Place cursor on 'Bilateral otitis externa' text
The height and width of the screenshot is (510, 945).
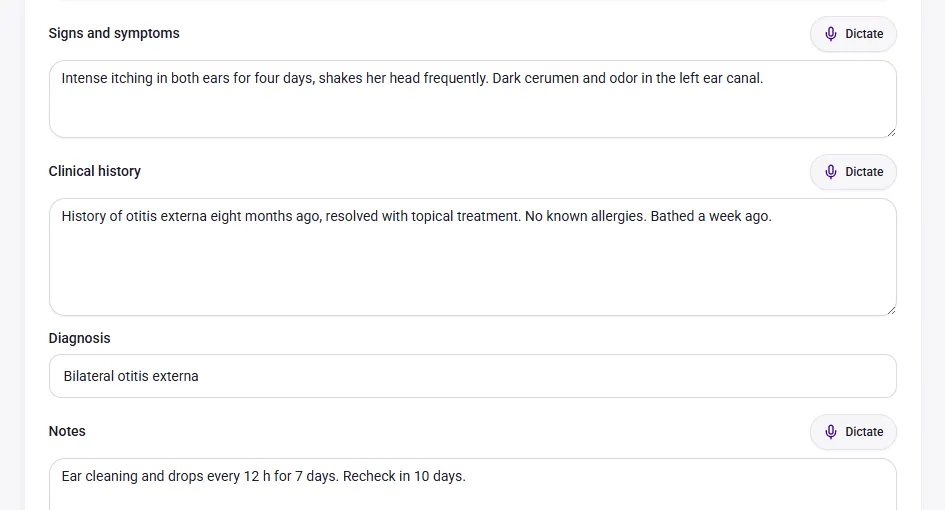131,376
